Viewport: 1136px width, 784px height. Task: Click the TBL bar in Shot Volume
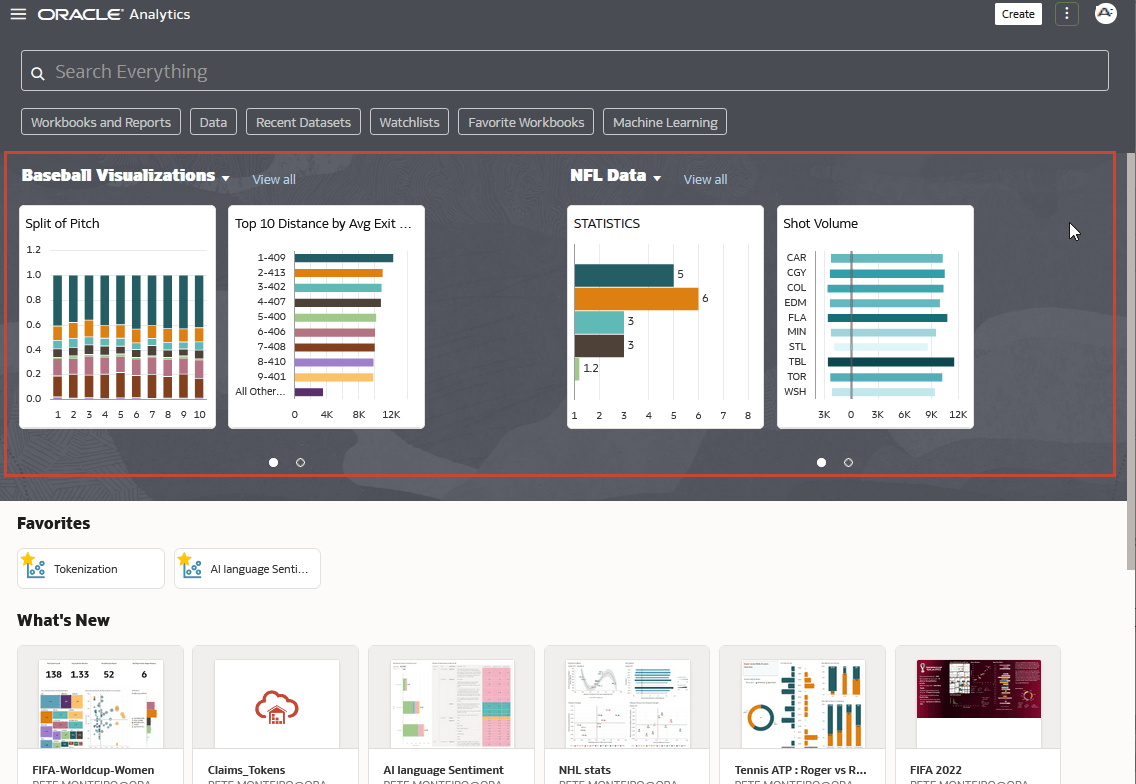coord(890,362)
